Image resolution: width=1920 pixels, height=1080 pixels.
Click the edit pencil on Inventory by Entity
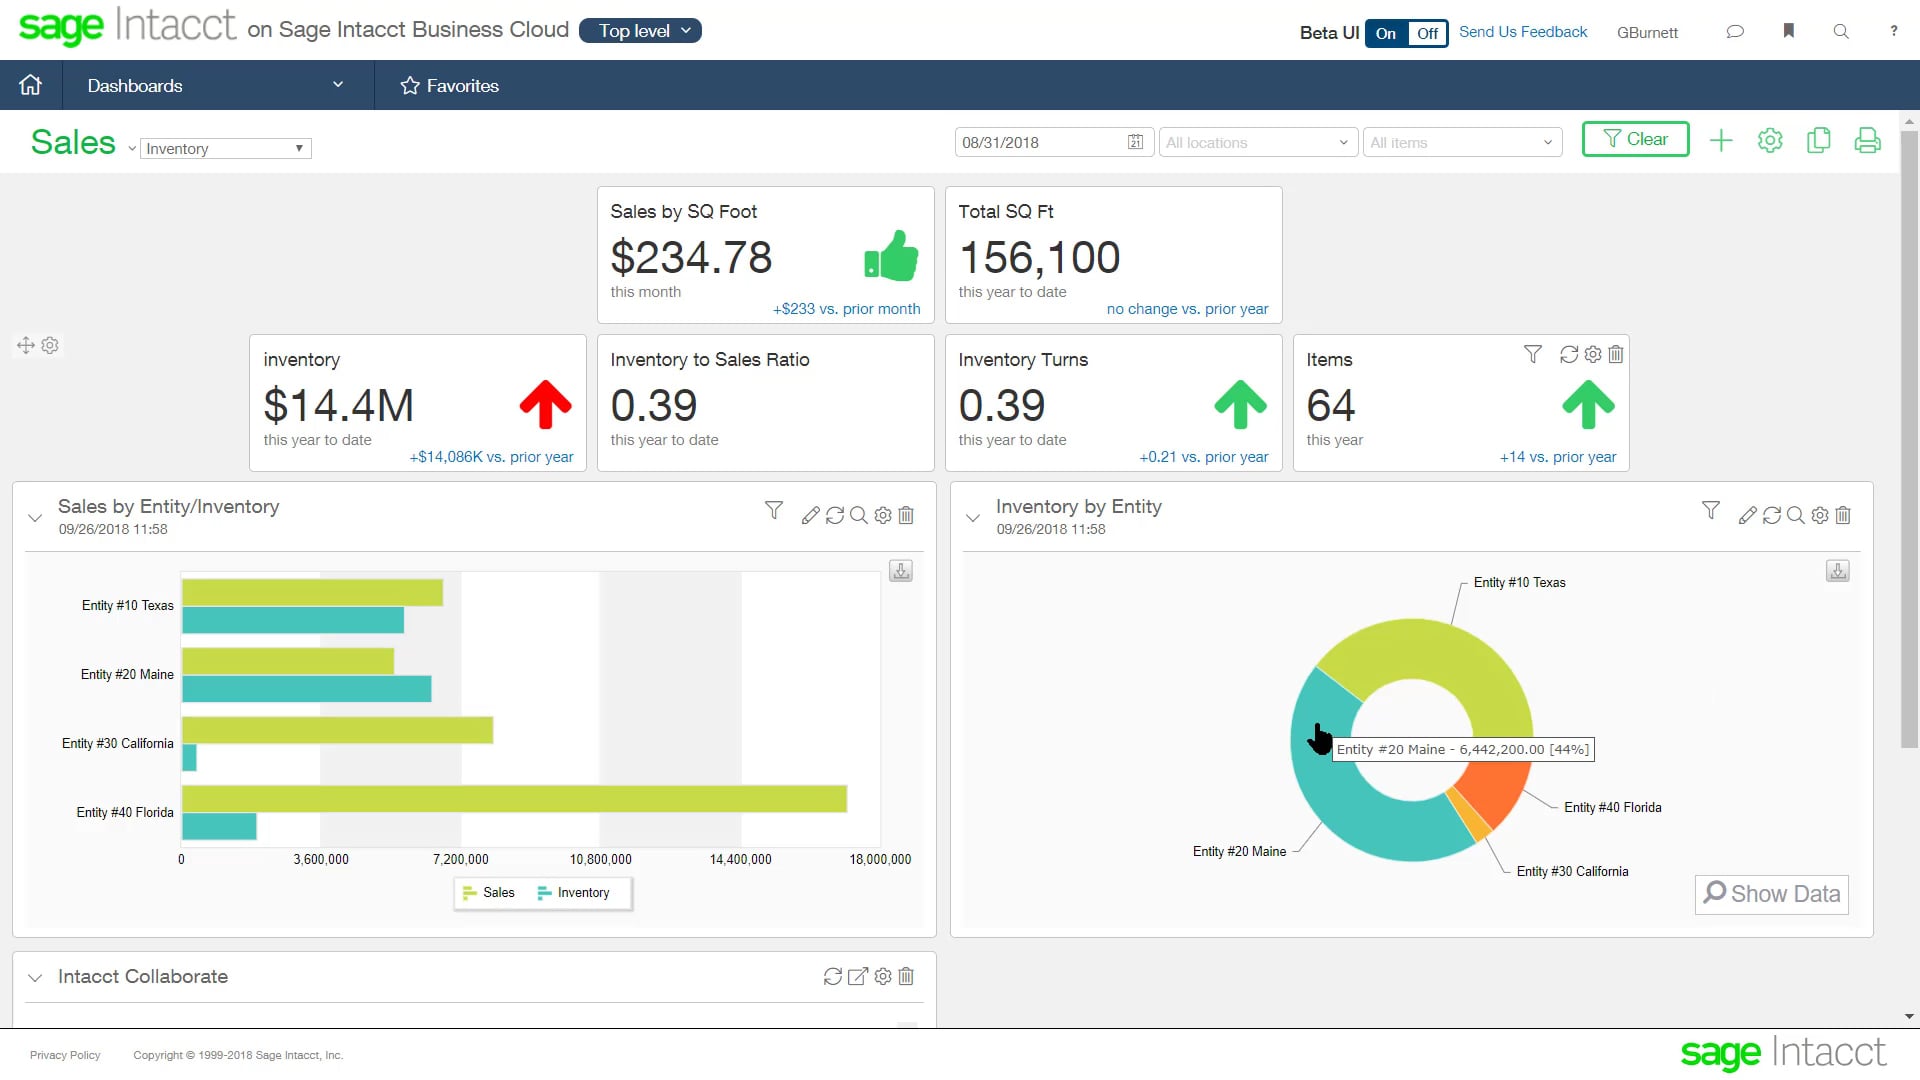coord(1746,515)
